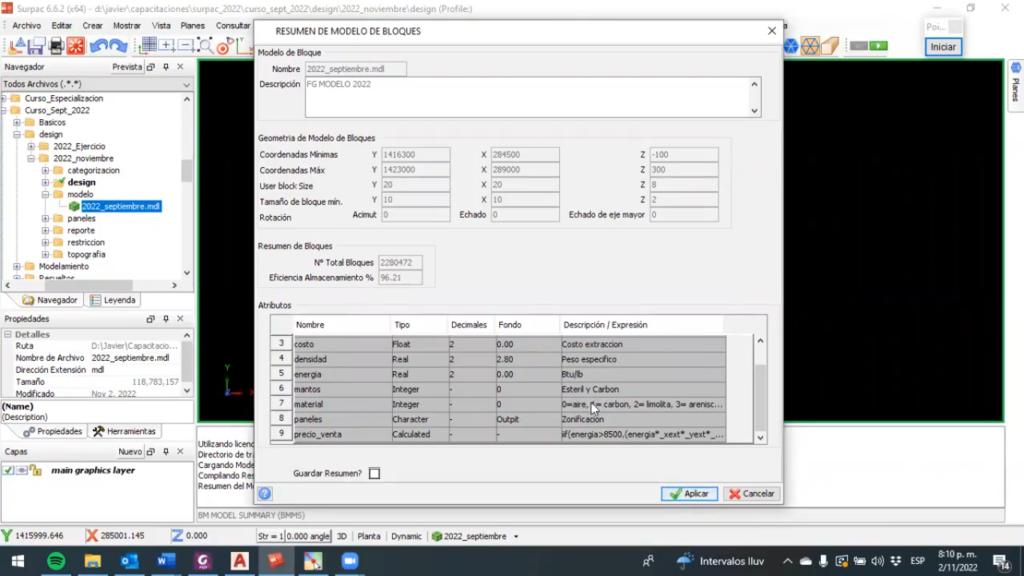Click the red target center-view icon

224,46
